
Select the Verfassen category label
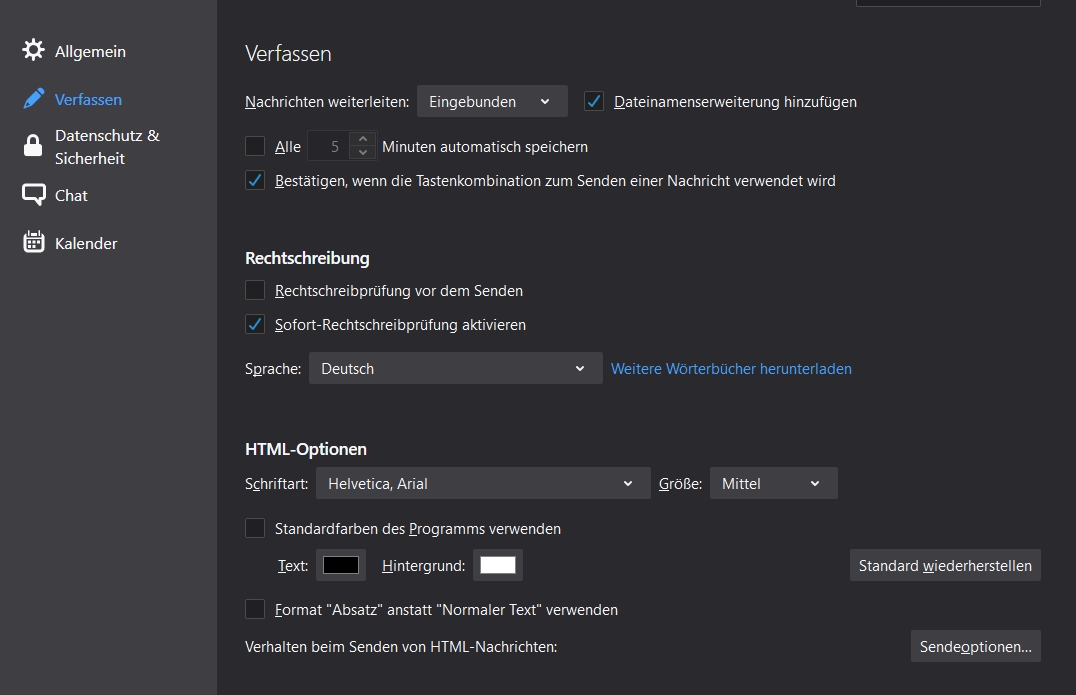pyautogui.click(x=88, y=99)
